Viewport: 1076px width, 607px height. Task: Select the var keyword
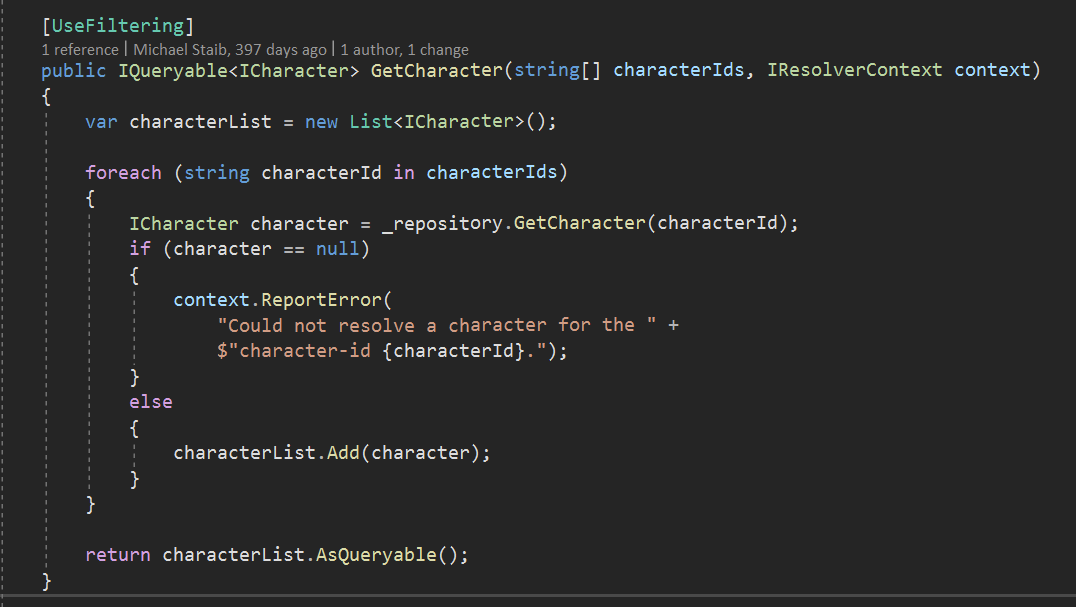point(99,121)
